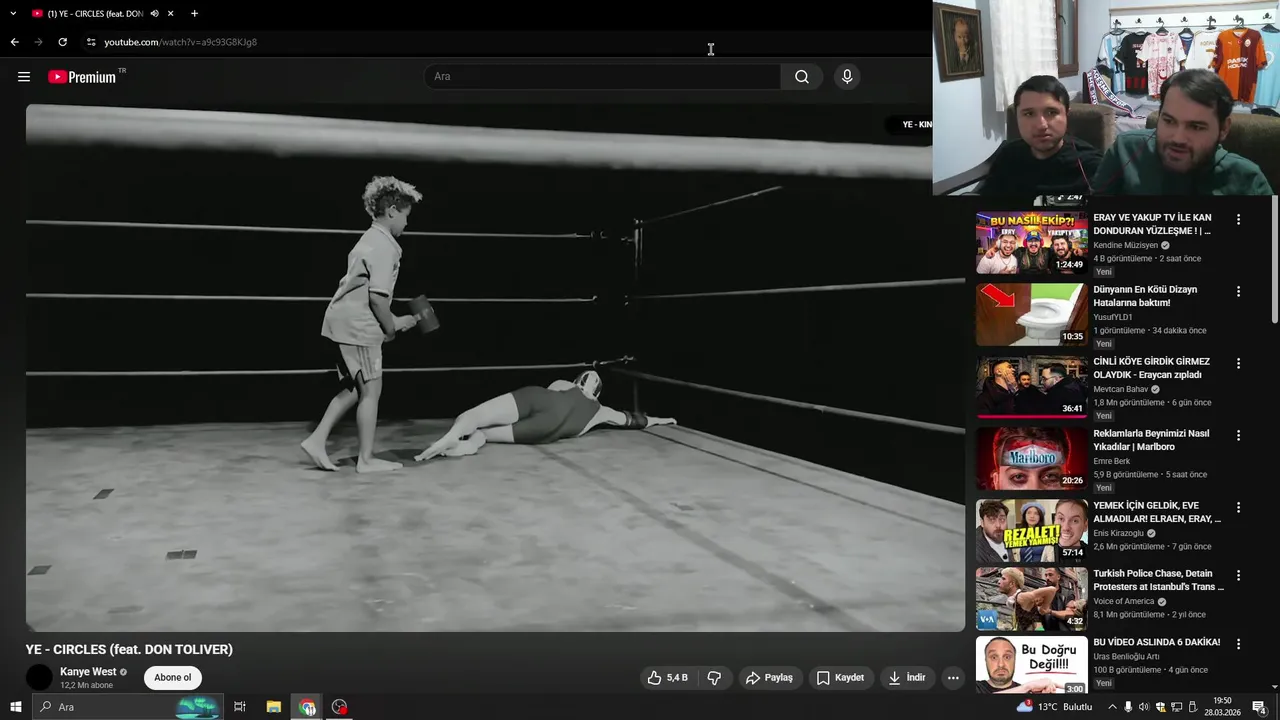Open ERAY VE YAKUP TV video thumbnail
Viewport: 1280px width, 720px height.
pyautogui.click(x=1031, y=242)
